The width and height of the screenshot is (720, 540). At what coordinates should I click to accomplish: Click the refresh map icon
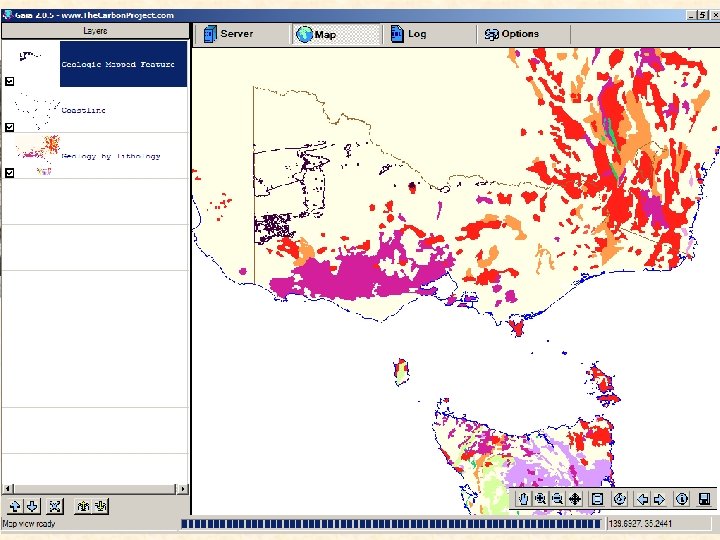pos(619,499)
